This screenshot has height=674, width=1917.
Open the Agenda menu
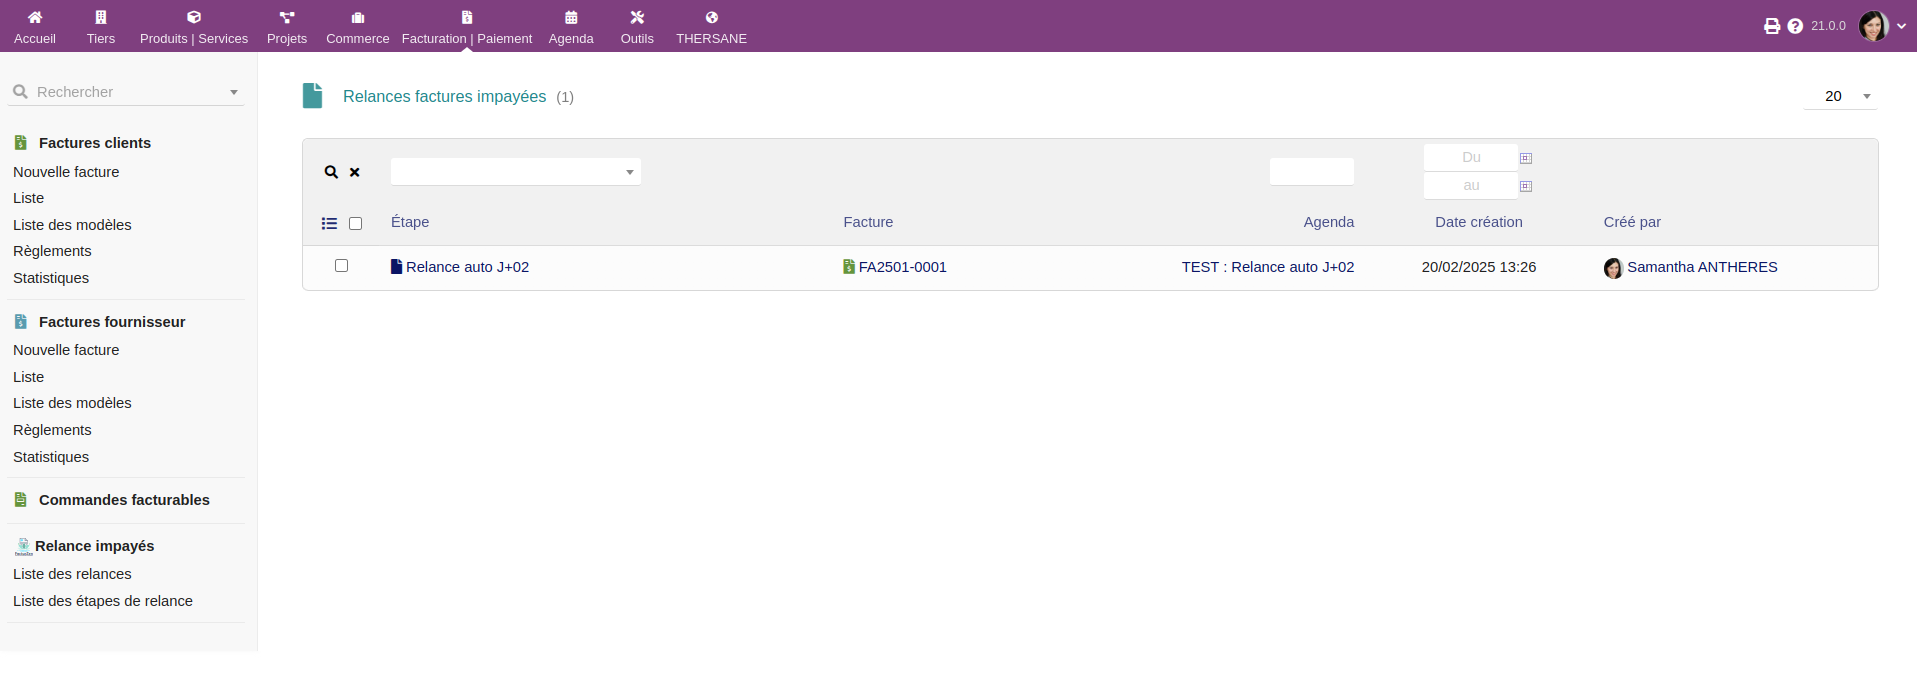pos(571,27)
